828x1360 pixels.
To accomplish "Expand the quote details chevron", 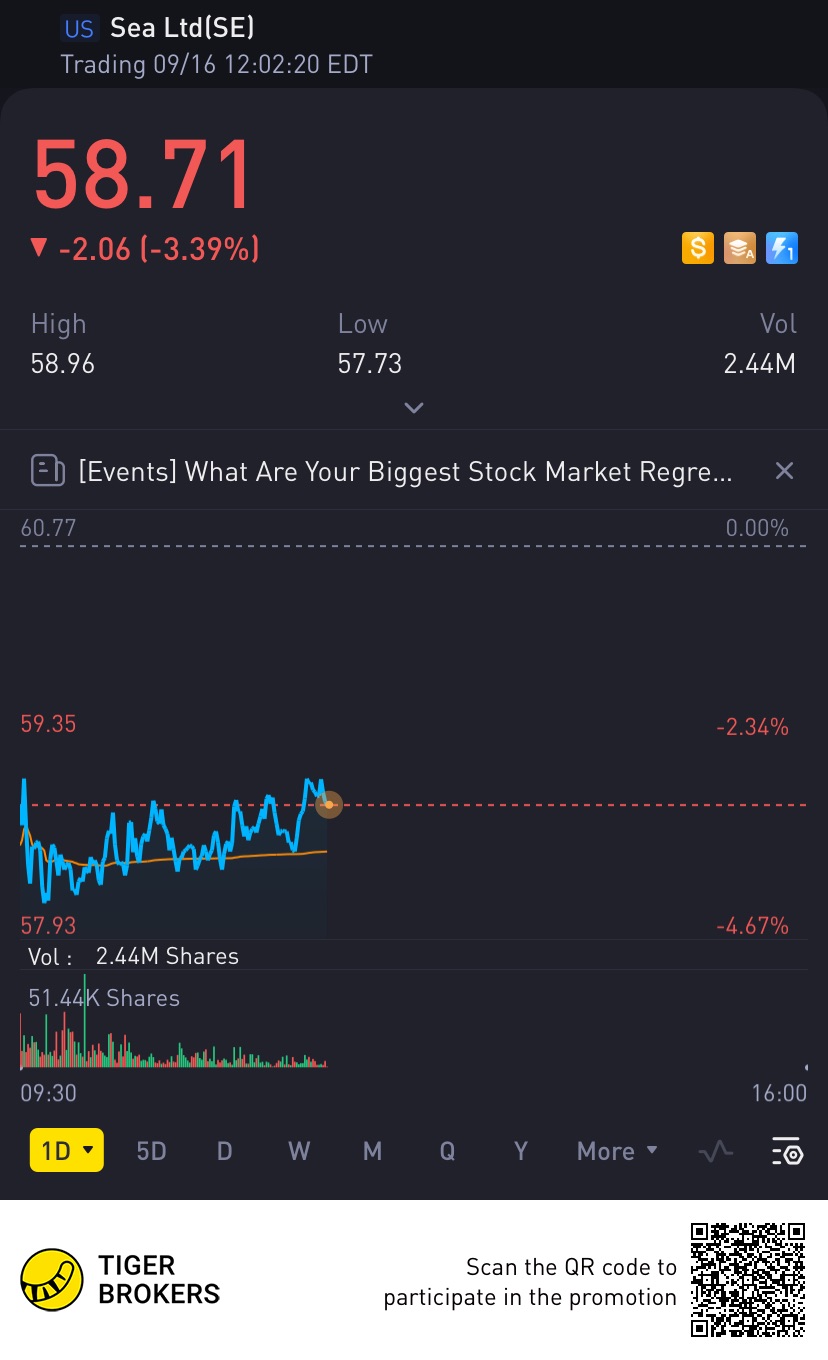I will tap(414, 408).
